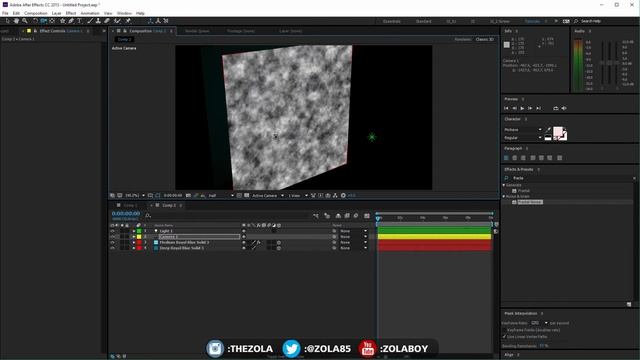Hide the Camera 1 layer

click(112, 237)
